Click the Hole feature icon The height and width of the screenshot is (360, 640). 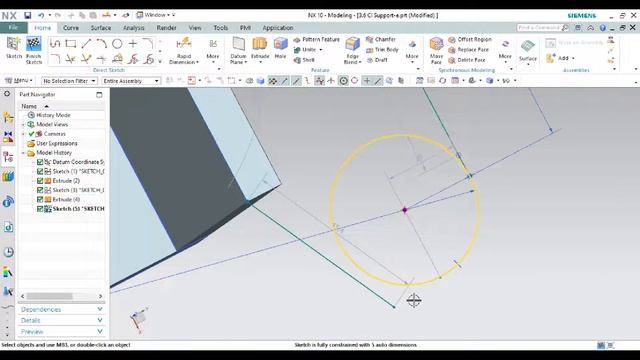(x=280, y=44)
